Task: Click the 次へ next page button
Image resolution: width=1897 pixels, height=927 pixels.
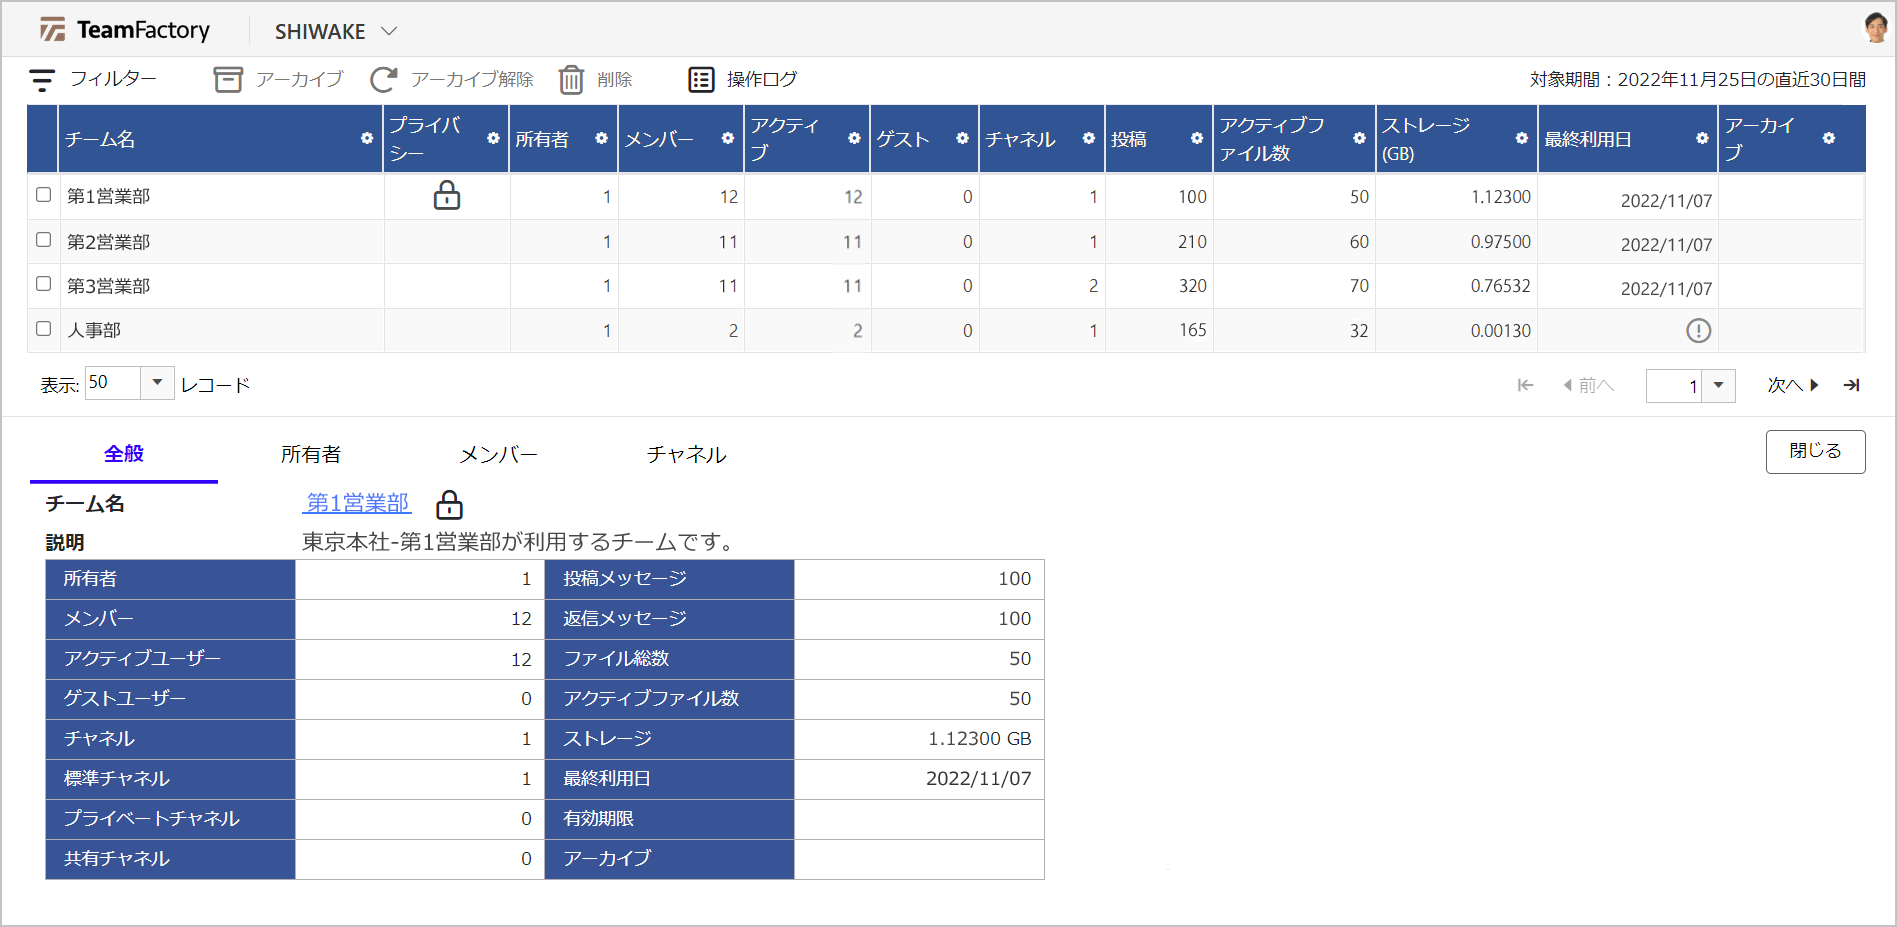Action: (1793, 385)
